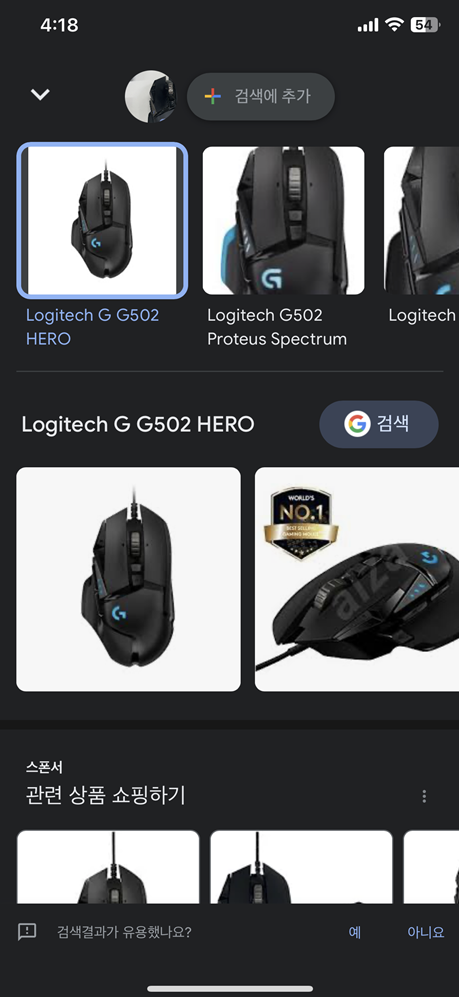Tap the circular searched image thumbnail
459x997 pixels.
150,96
